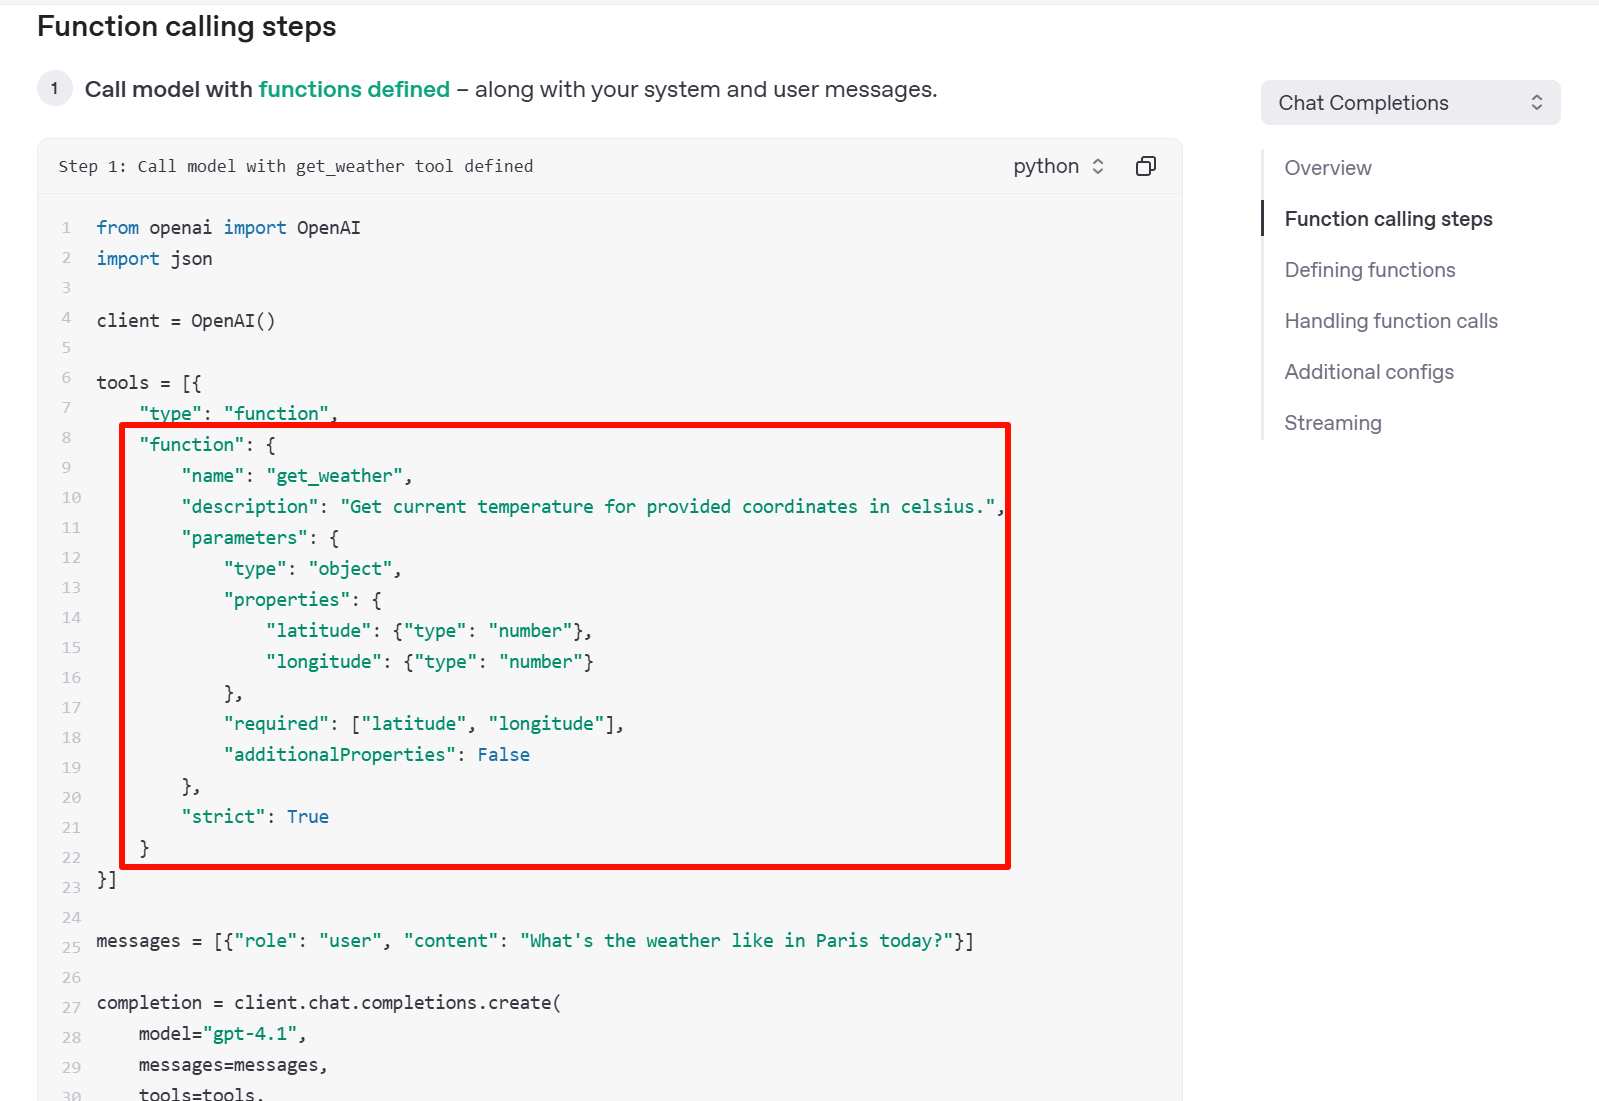Click the '"parameters": {' line
This screenshot has width=1599, height=1101.
[x=260, y=538]
